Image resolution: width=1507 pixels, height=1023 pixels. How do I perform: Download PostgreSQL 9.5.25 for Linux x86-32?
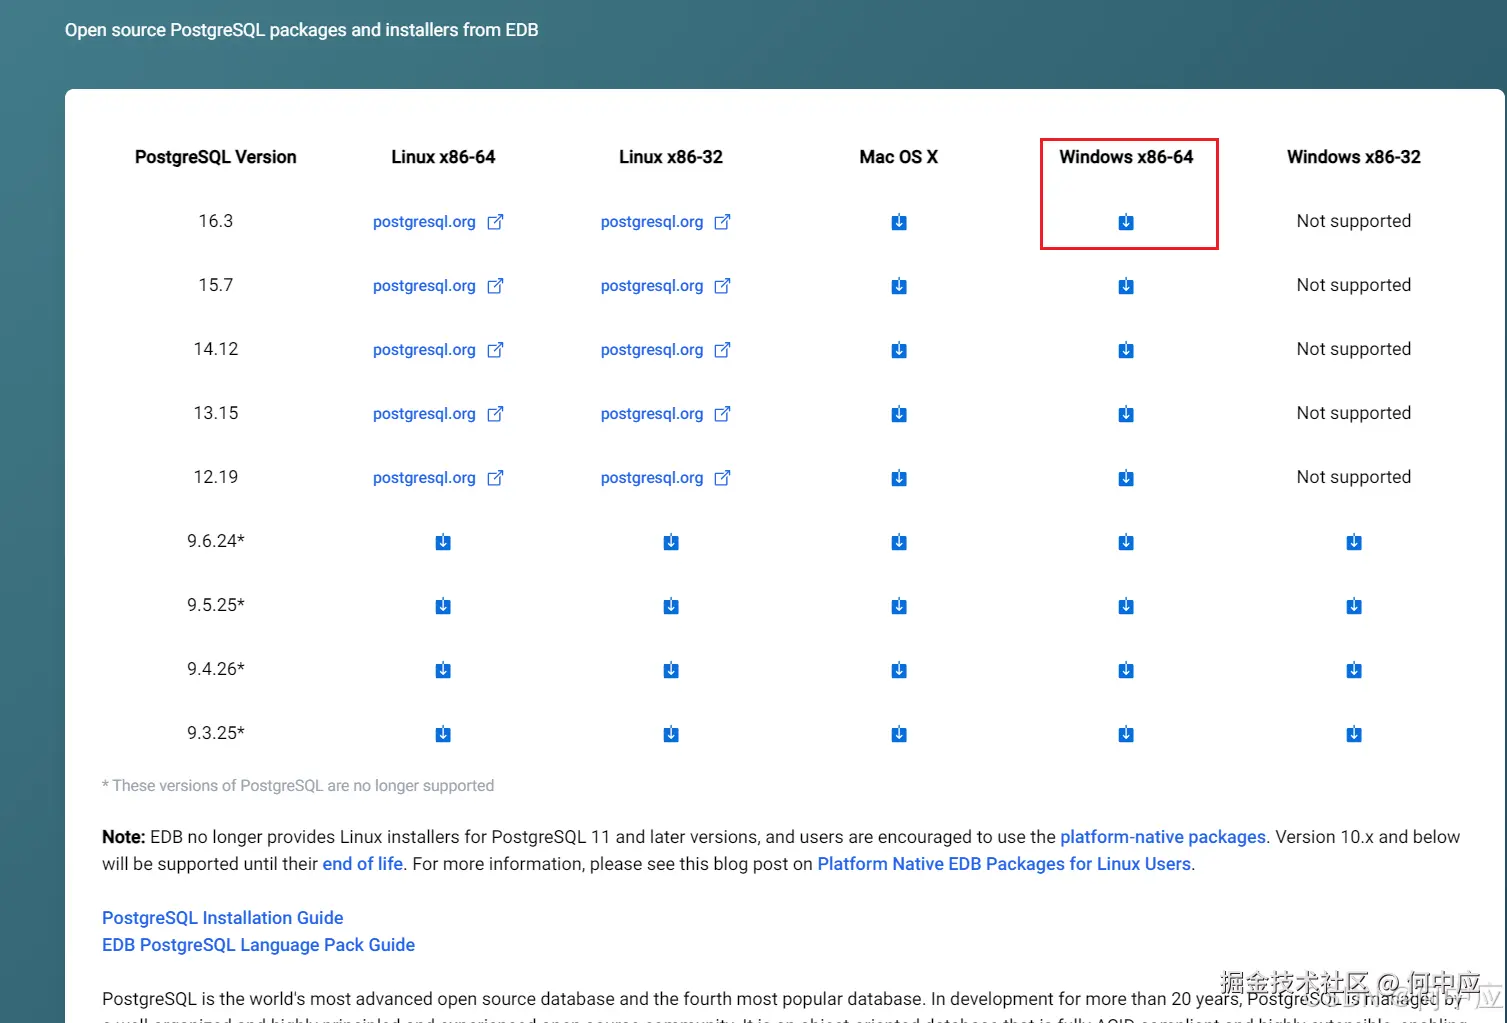671,606
